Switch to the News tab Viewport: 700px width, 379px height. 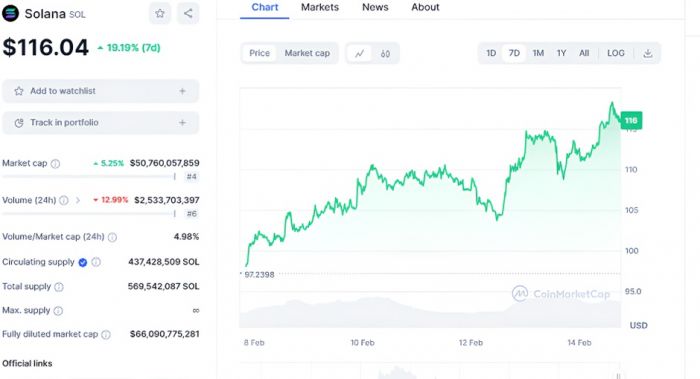pos(375,7)
